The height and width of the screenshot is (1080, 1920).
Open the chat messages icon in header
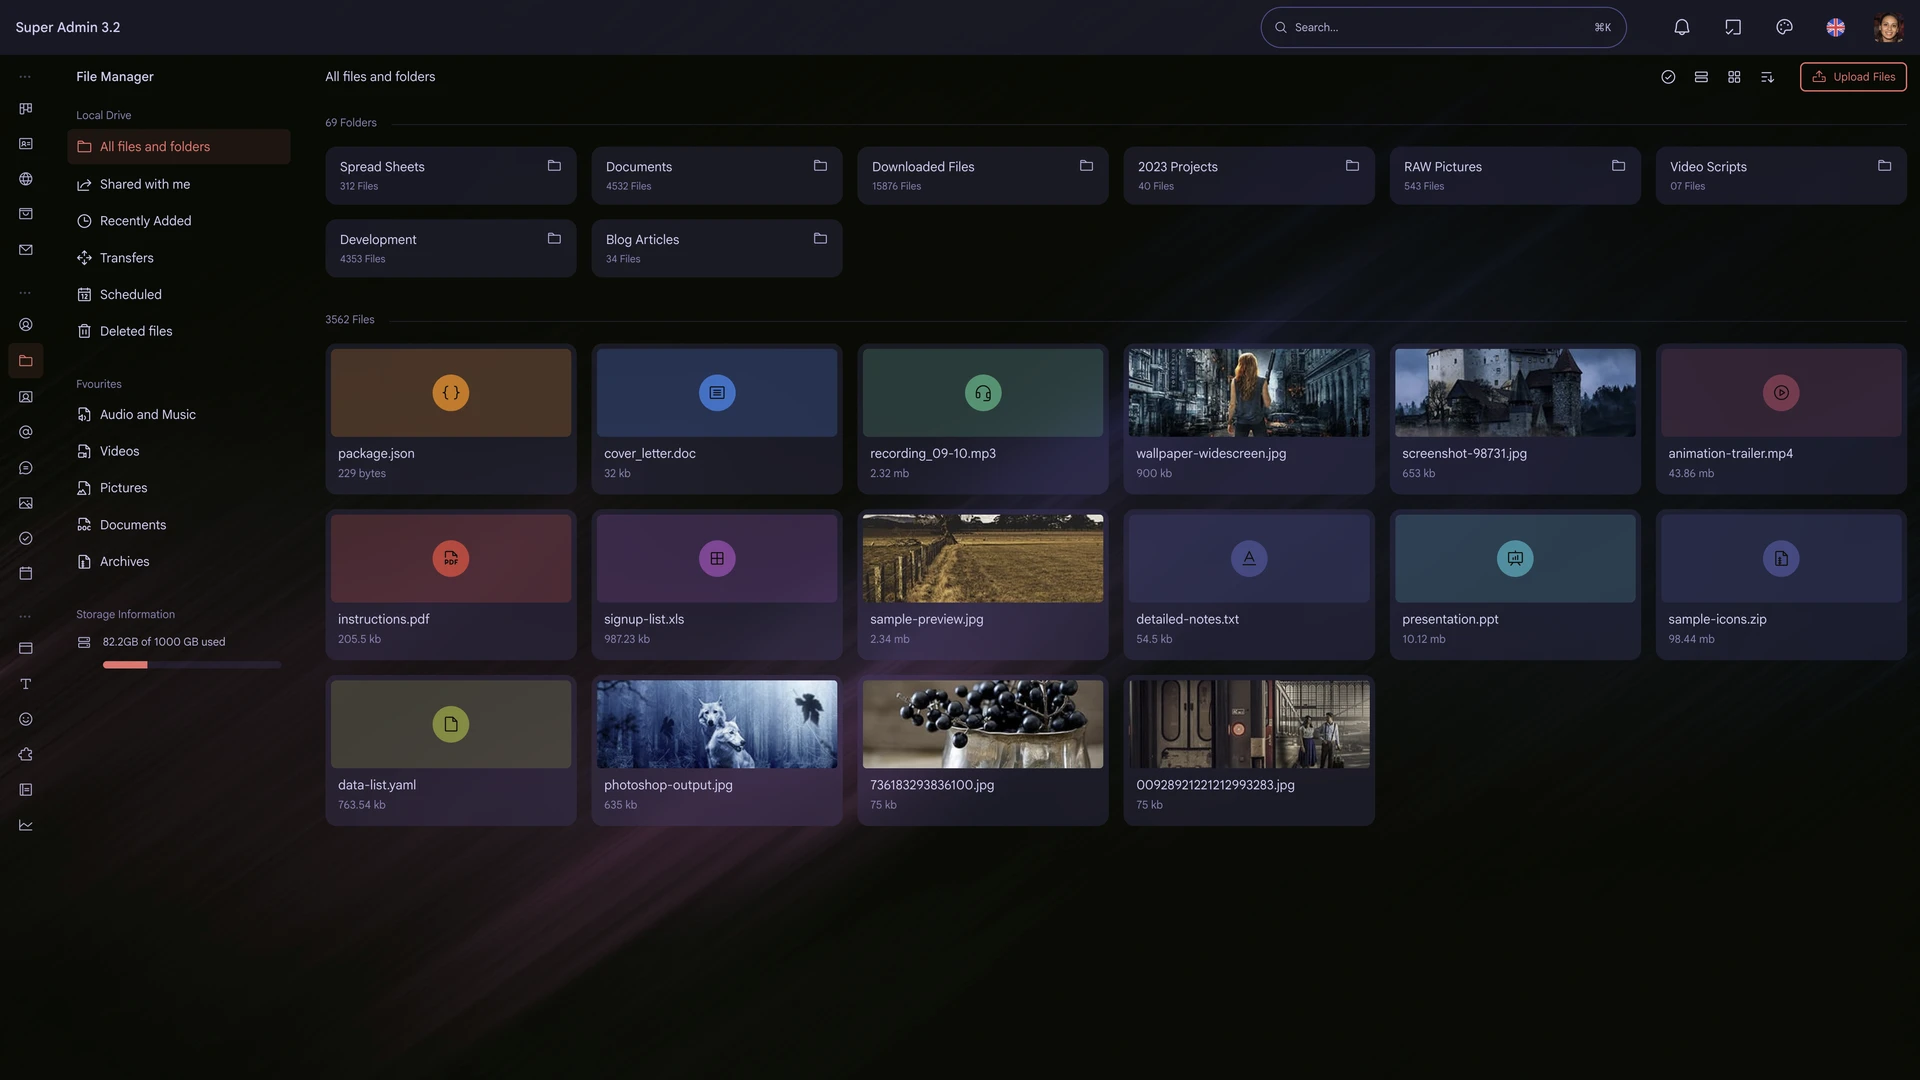(1733, 27)
